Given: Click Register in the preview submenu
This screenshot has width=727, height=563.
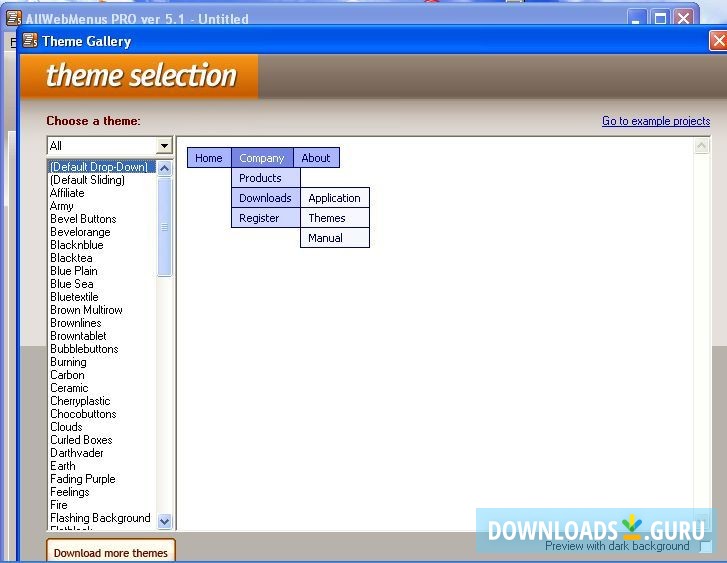Looking at the screenshot, I should pyautogui.click(x=266, y=218).
